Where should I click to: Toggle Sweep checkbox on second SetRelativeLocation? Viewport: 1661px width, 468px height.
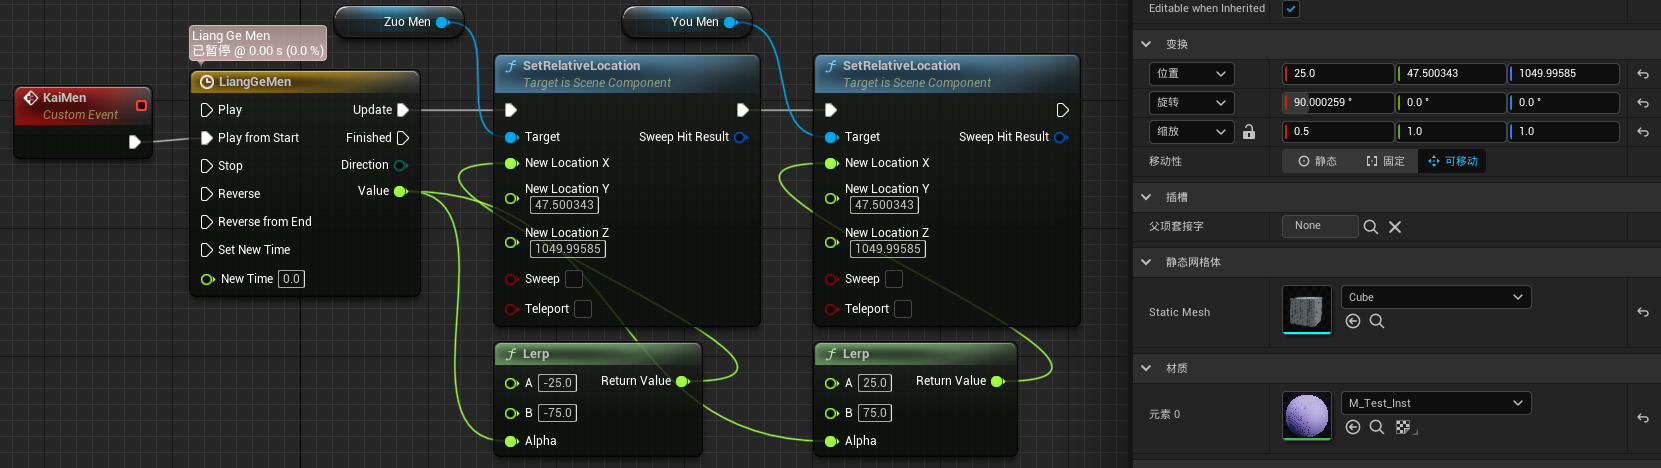point(894,279)
